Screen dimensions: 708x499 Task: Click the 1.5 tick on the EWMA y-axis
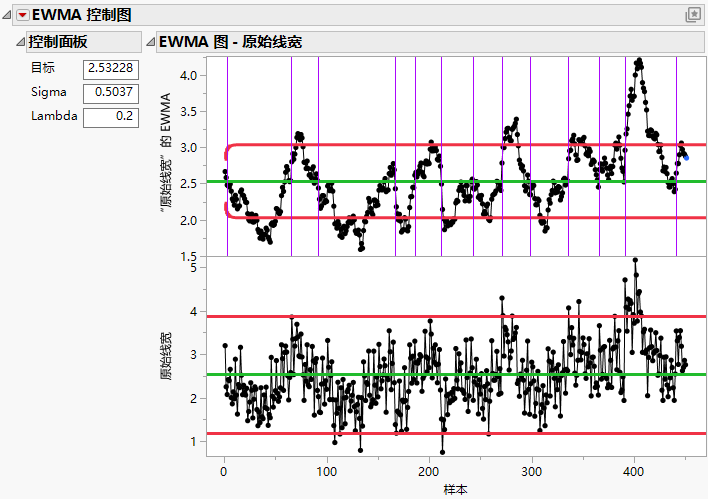click(188, 256)
